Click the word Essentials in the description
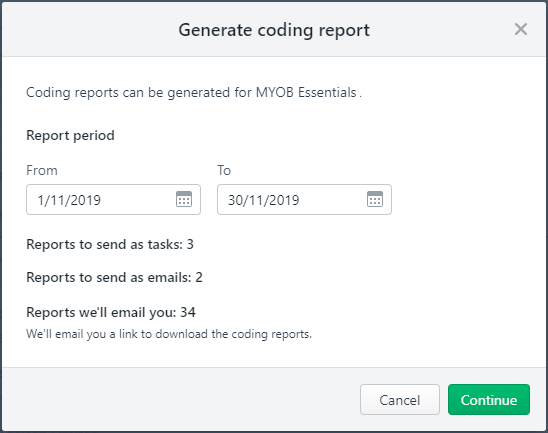This screenshot has height=433, width=548. click(327, 93)
